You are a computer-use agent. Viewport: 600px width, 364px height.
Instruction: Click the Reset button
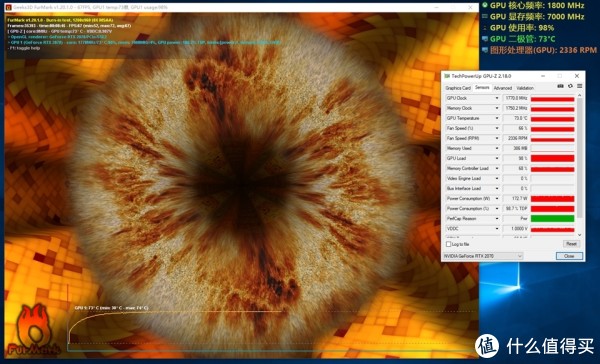click(x=571, y=244)
